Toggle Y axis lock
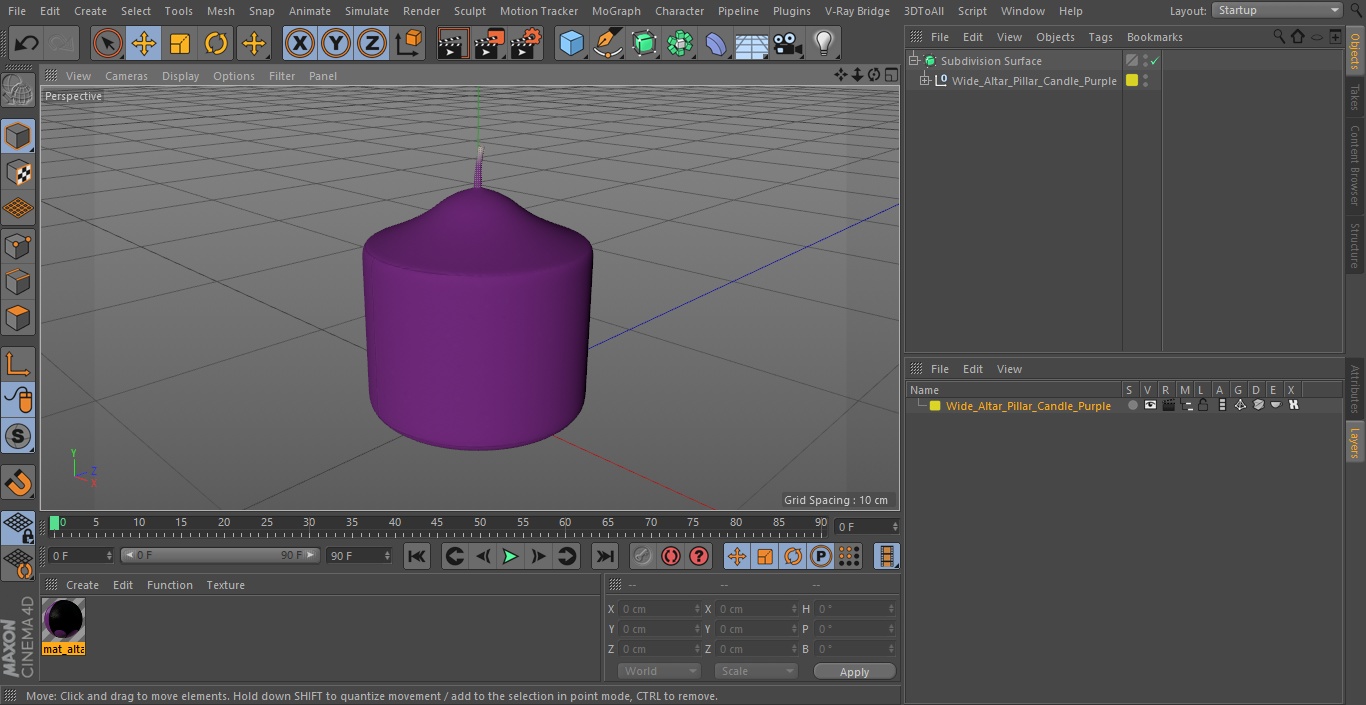1366x705 pixels. click(335, 43)
